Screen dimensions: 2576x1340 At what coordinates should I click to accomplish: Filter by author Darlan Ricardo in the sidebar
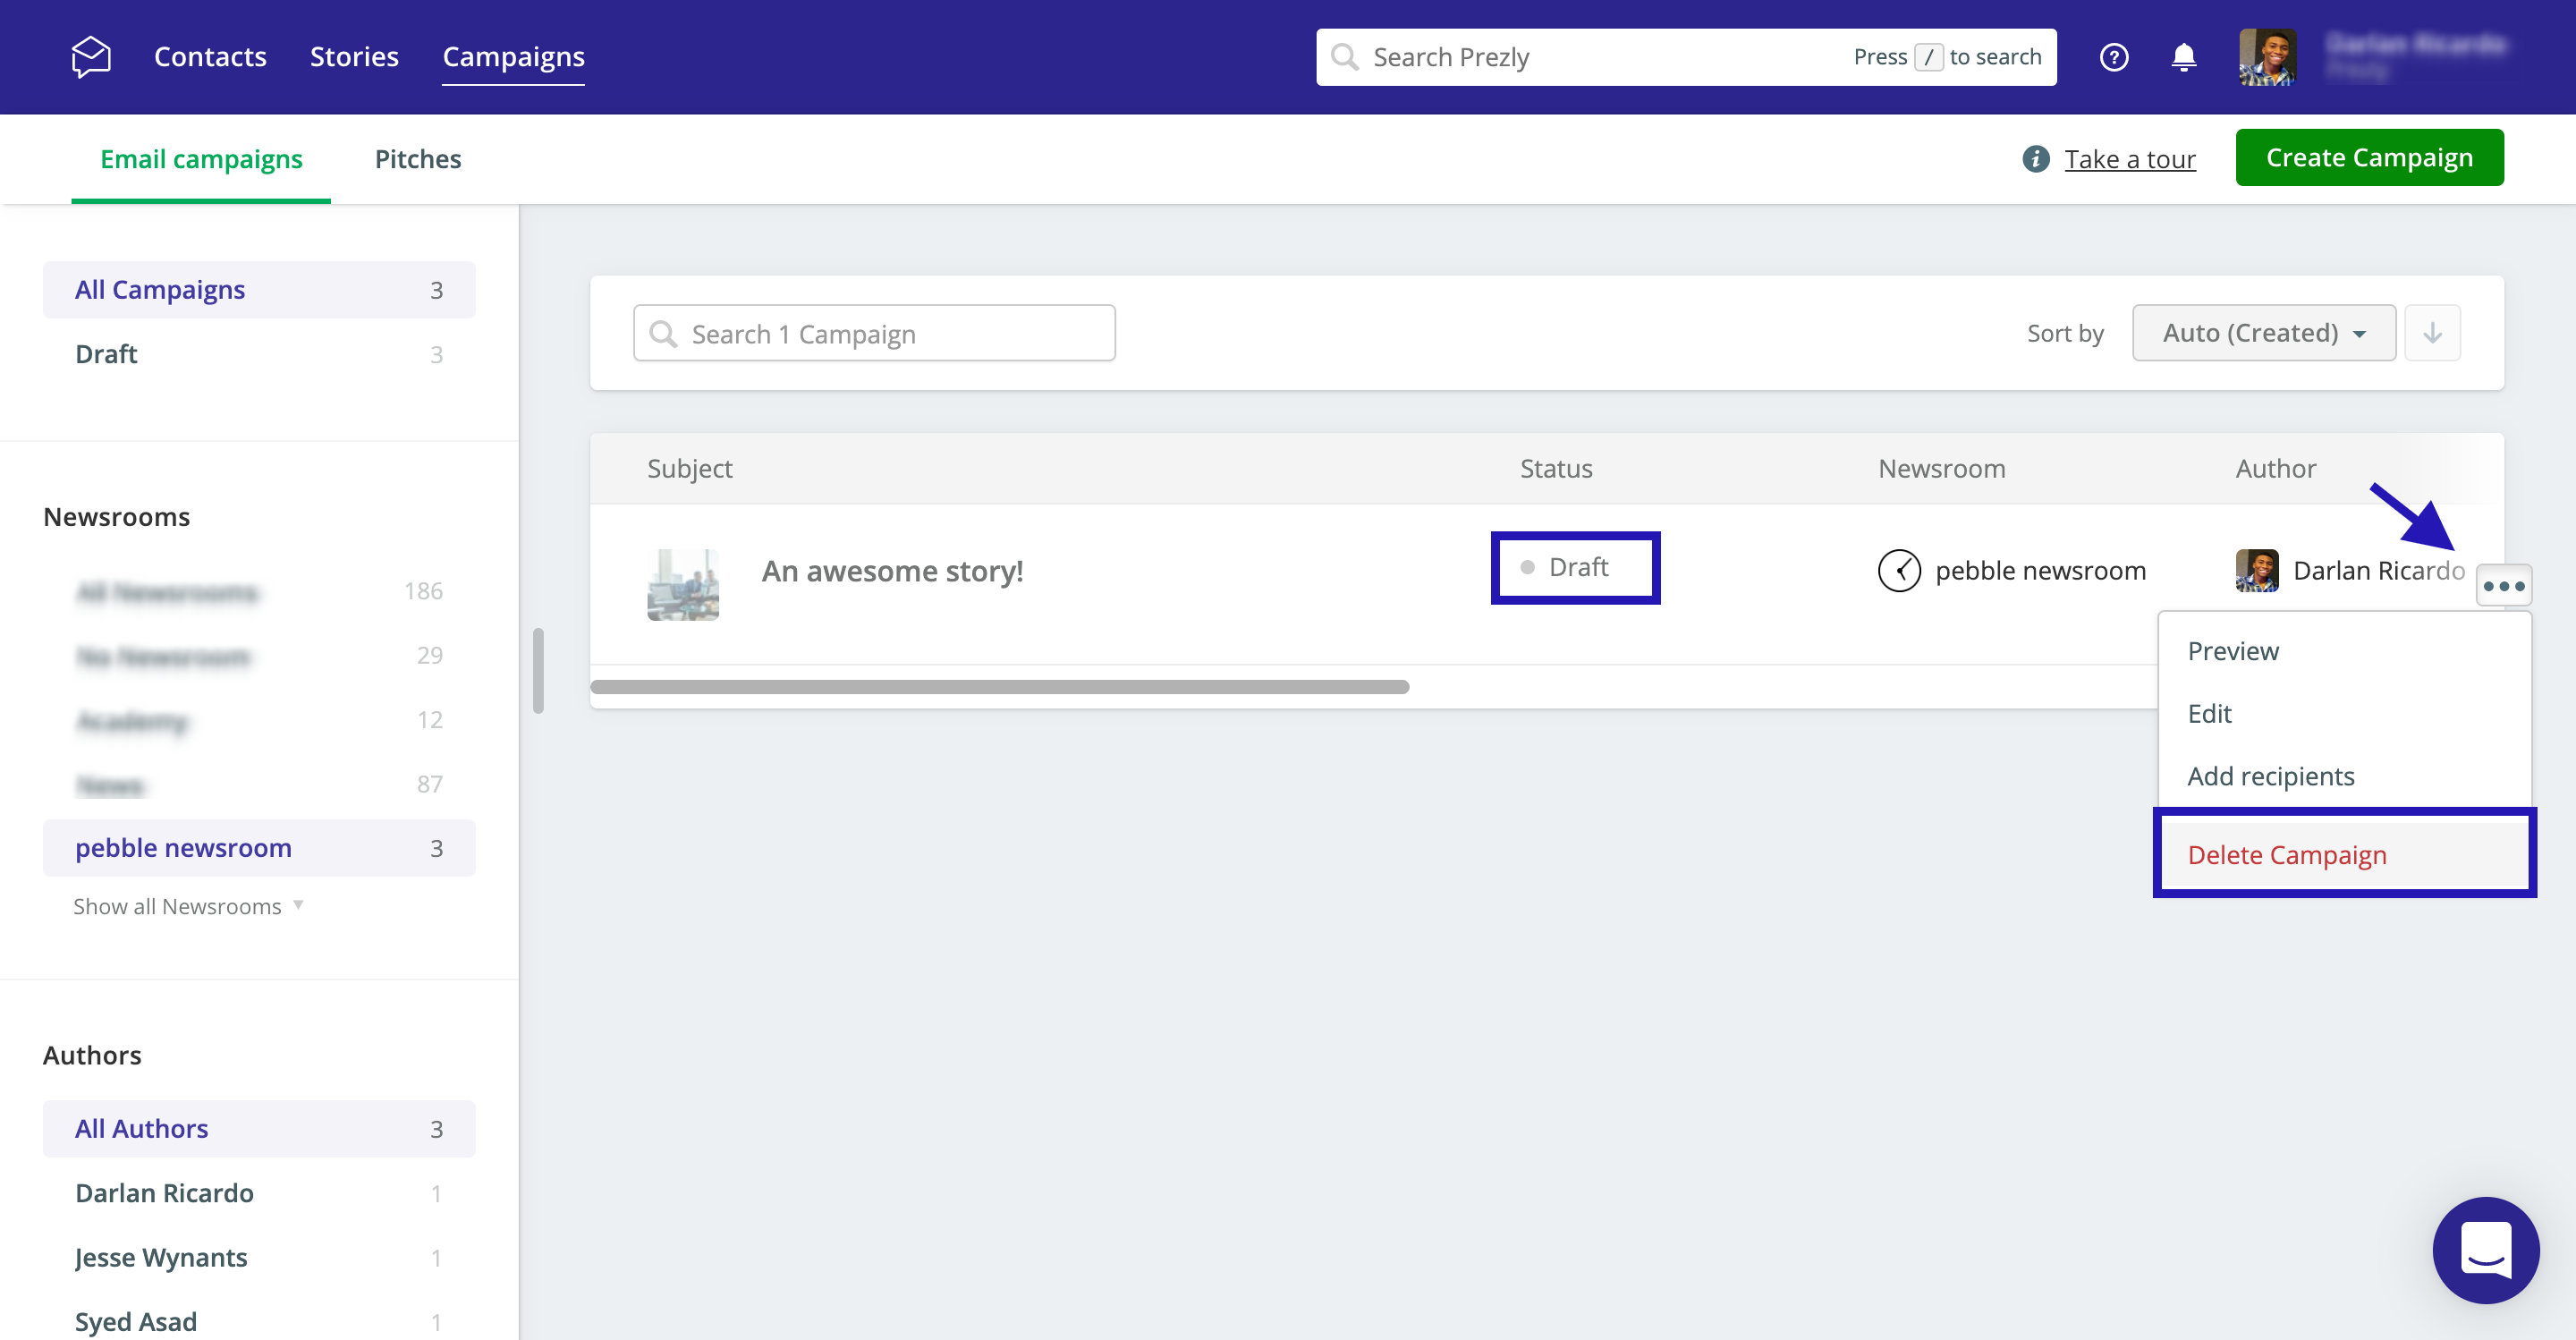(259, 1193)
